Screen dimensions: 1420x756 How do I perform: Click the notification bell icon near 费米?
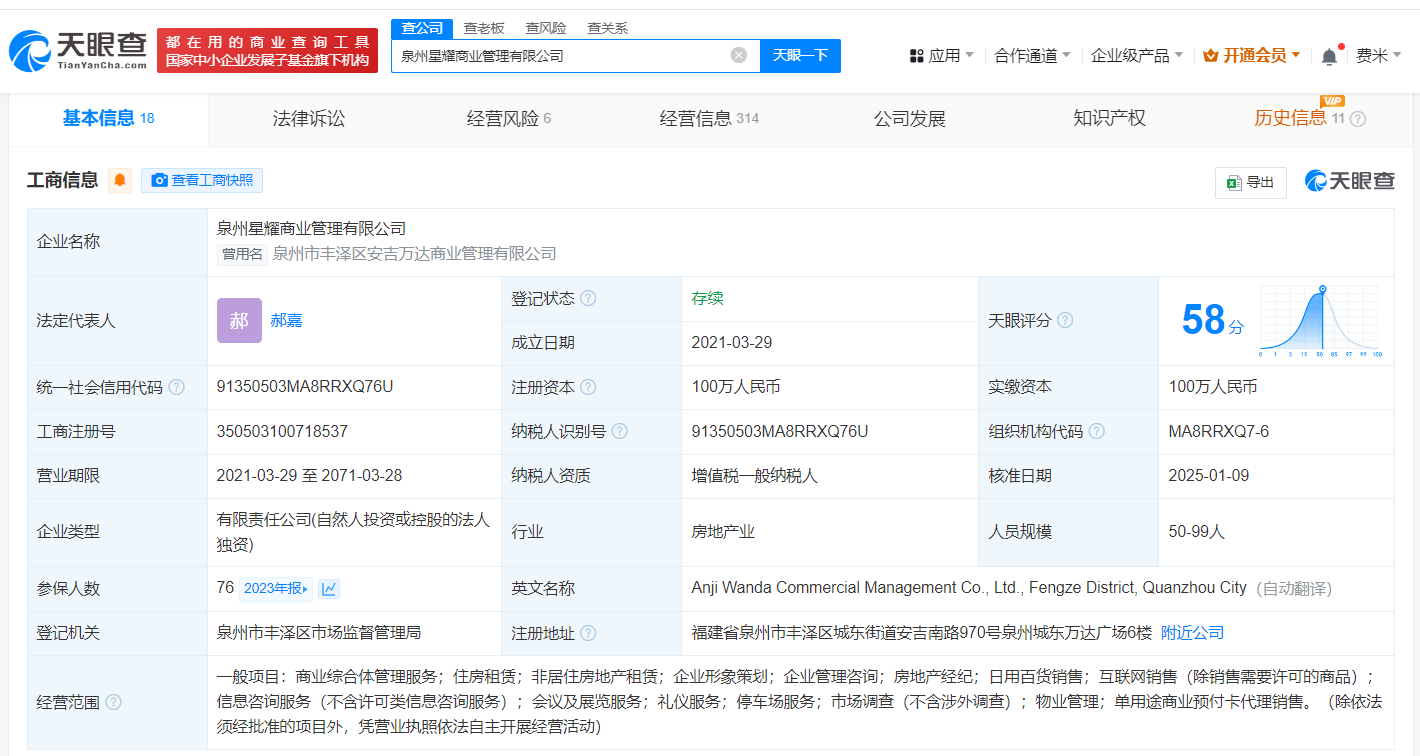[1328, 55]
